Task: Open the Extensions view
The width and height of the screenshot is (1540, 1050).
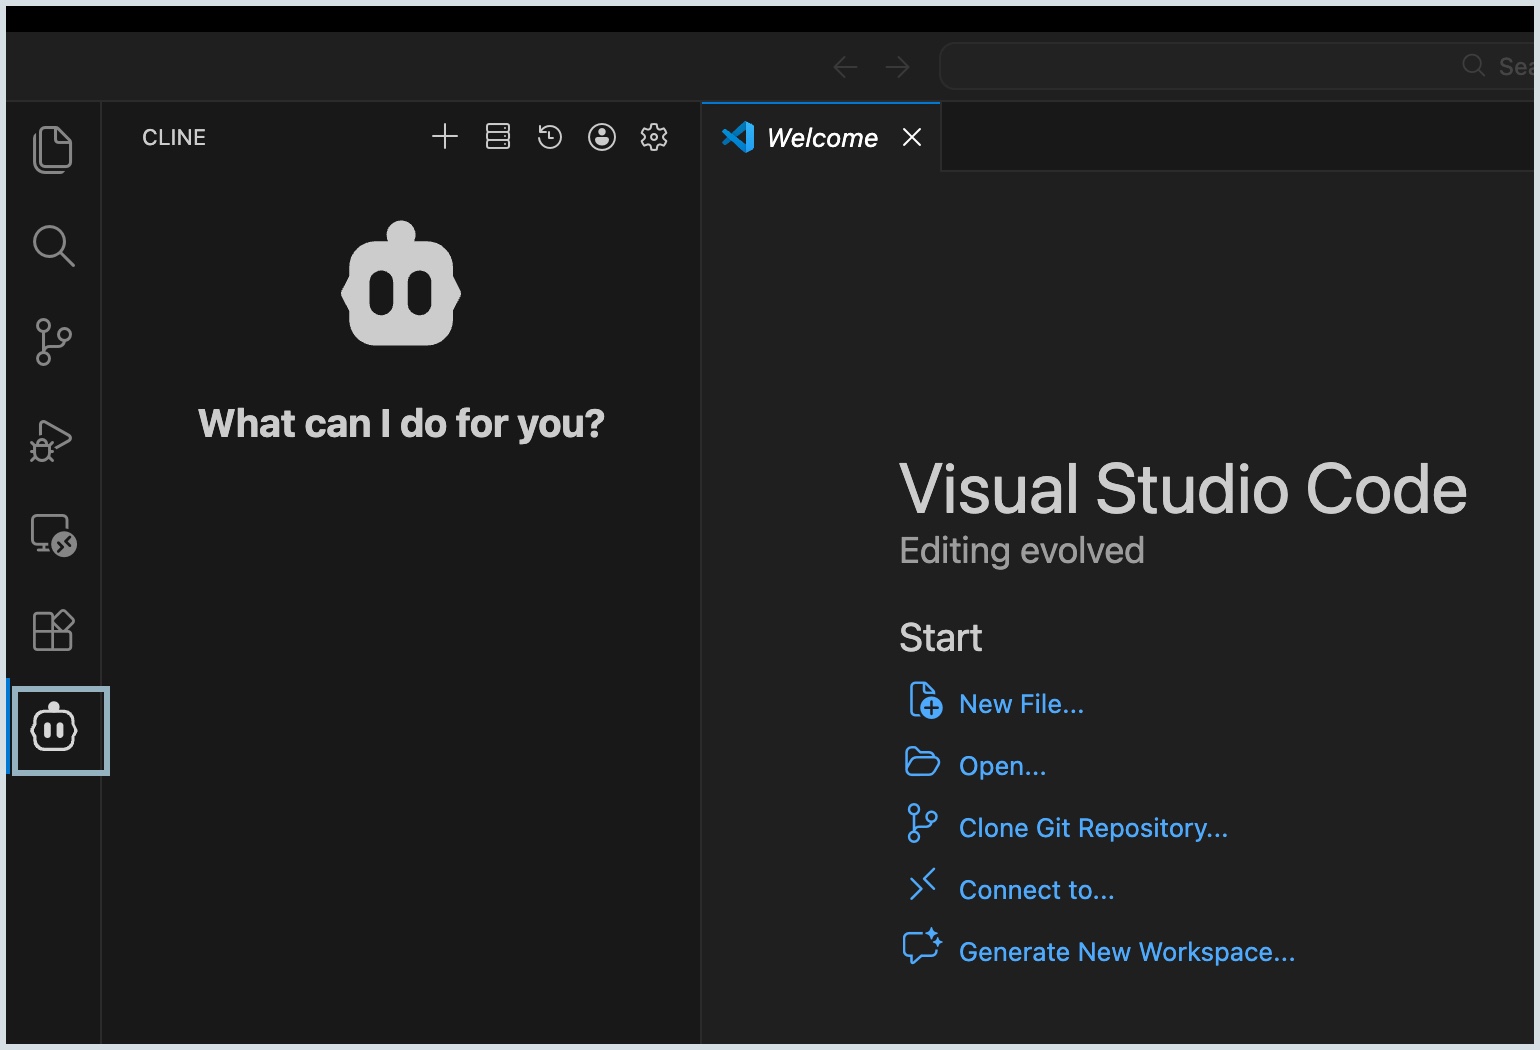Action: point(53,631)
